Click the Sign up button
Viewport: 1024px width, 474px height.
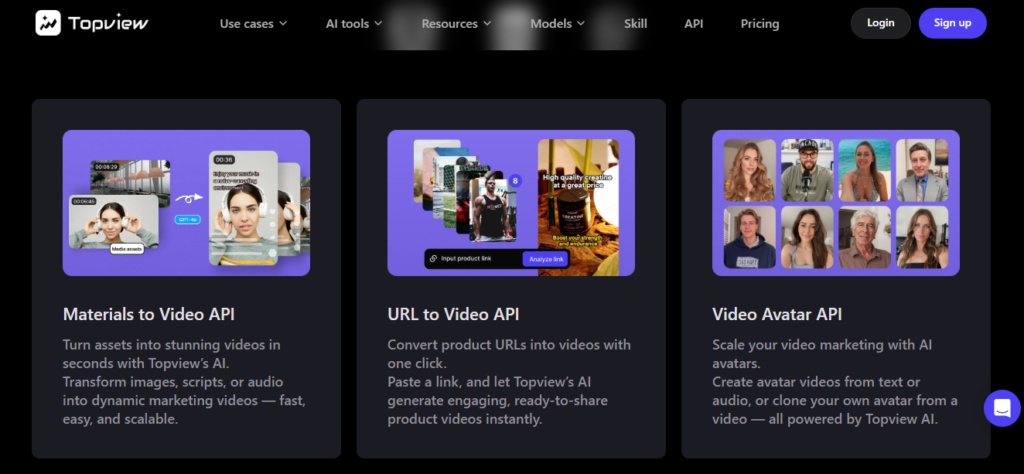click(x=952, y=23)
